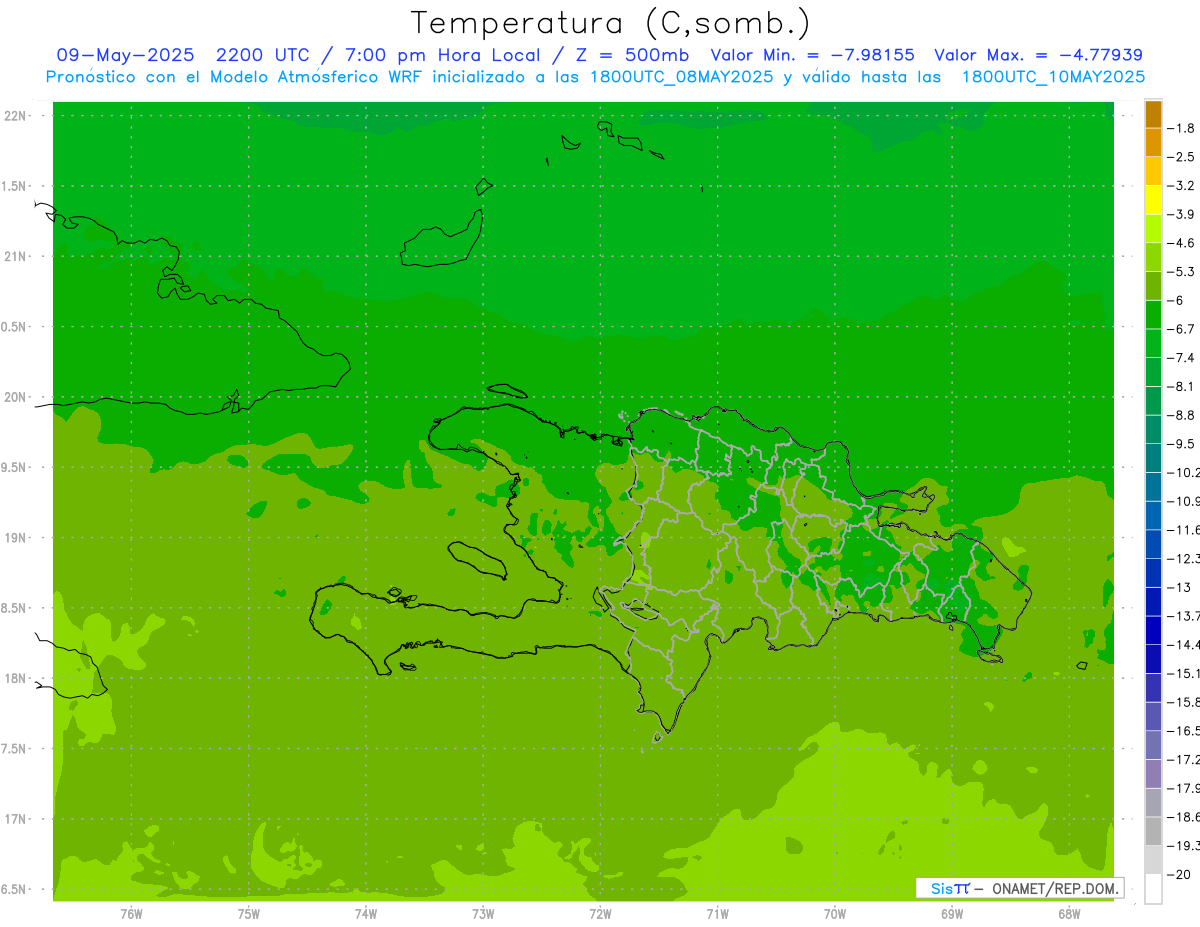
Task: Click the '74W' longitude axis label
Action: pos(366,914)
